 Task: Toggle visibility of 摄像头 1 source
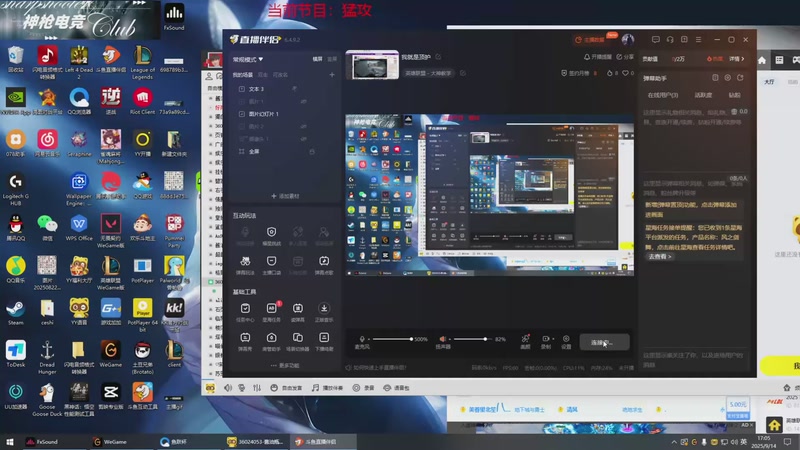coord(304,139)
